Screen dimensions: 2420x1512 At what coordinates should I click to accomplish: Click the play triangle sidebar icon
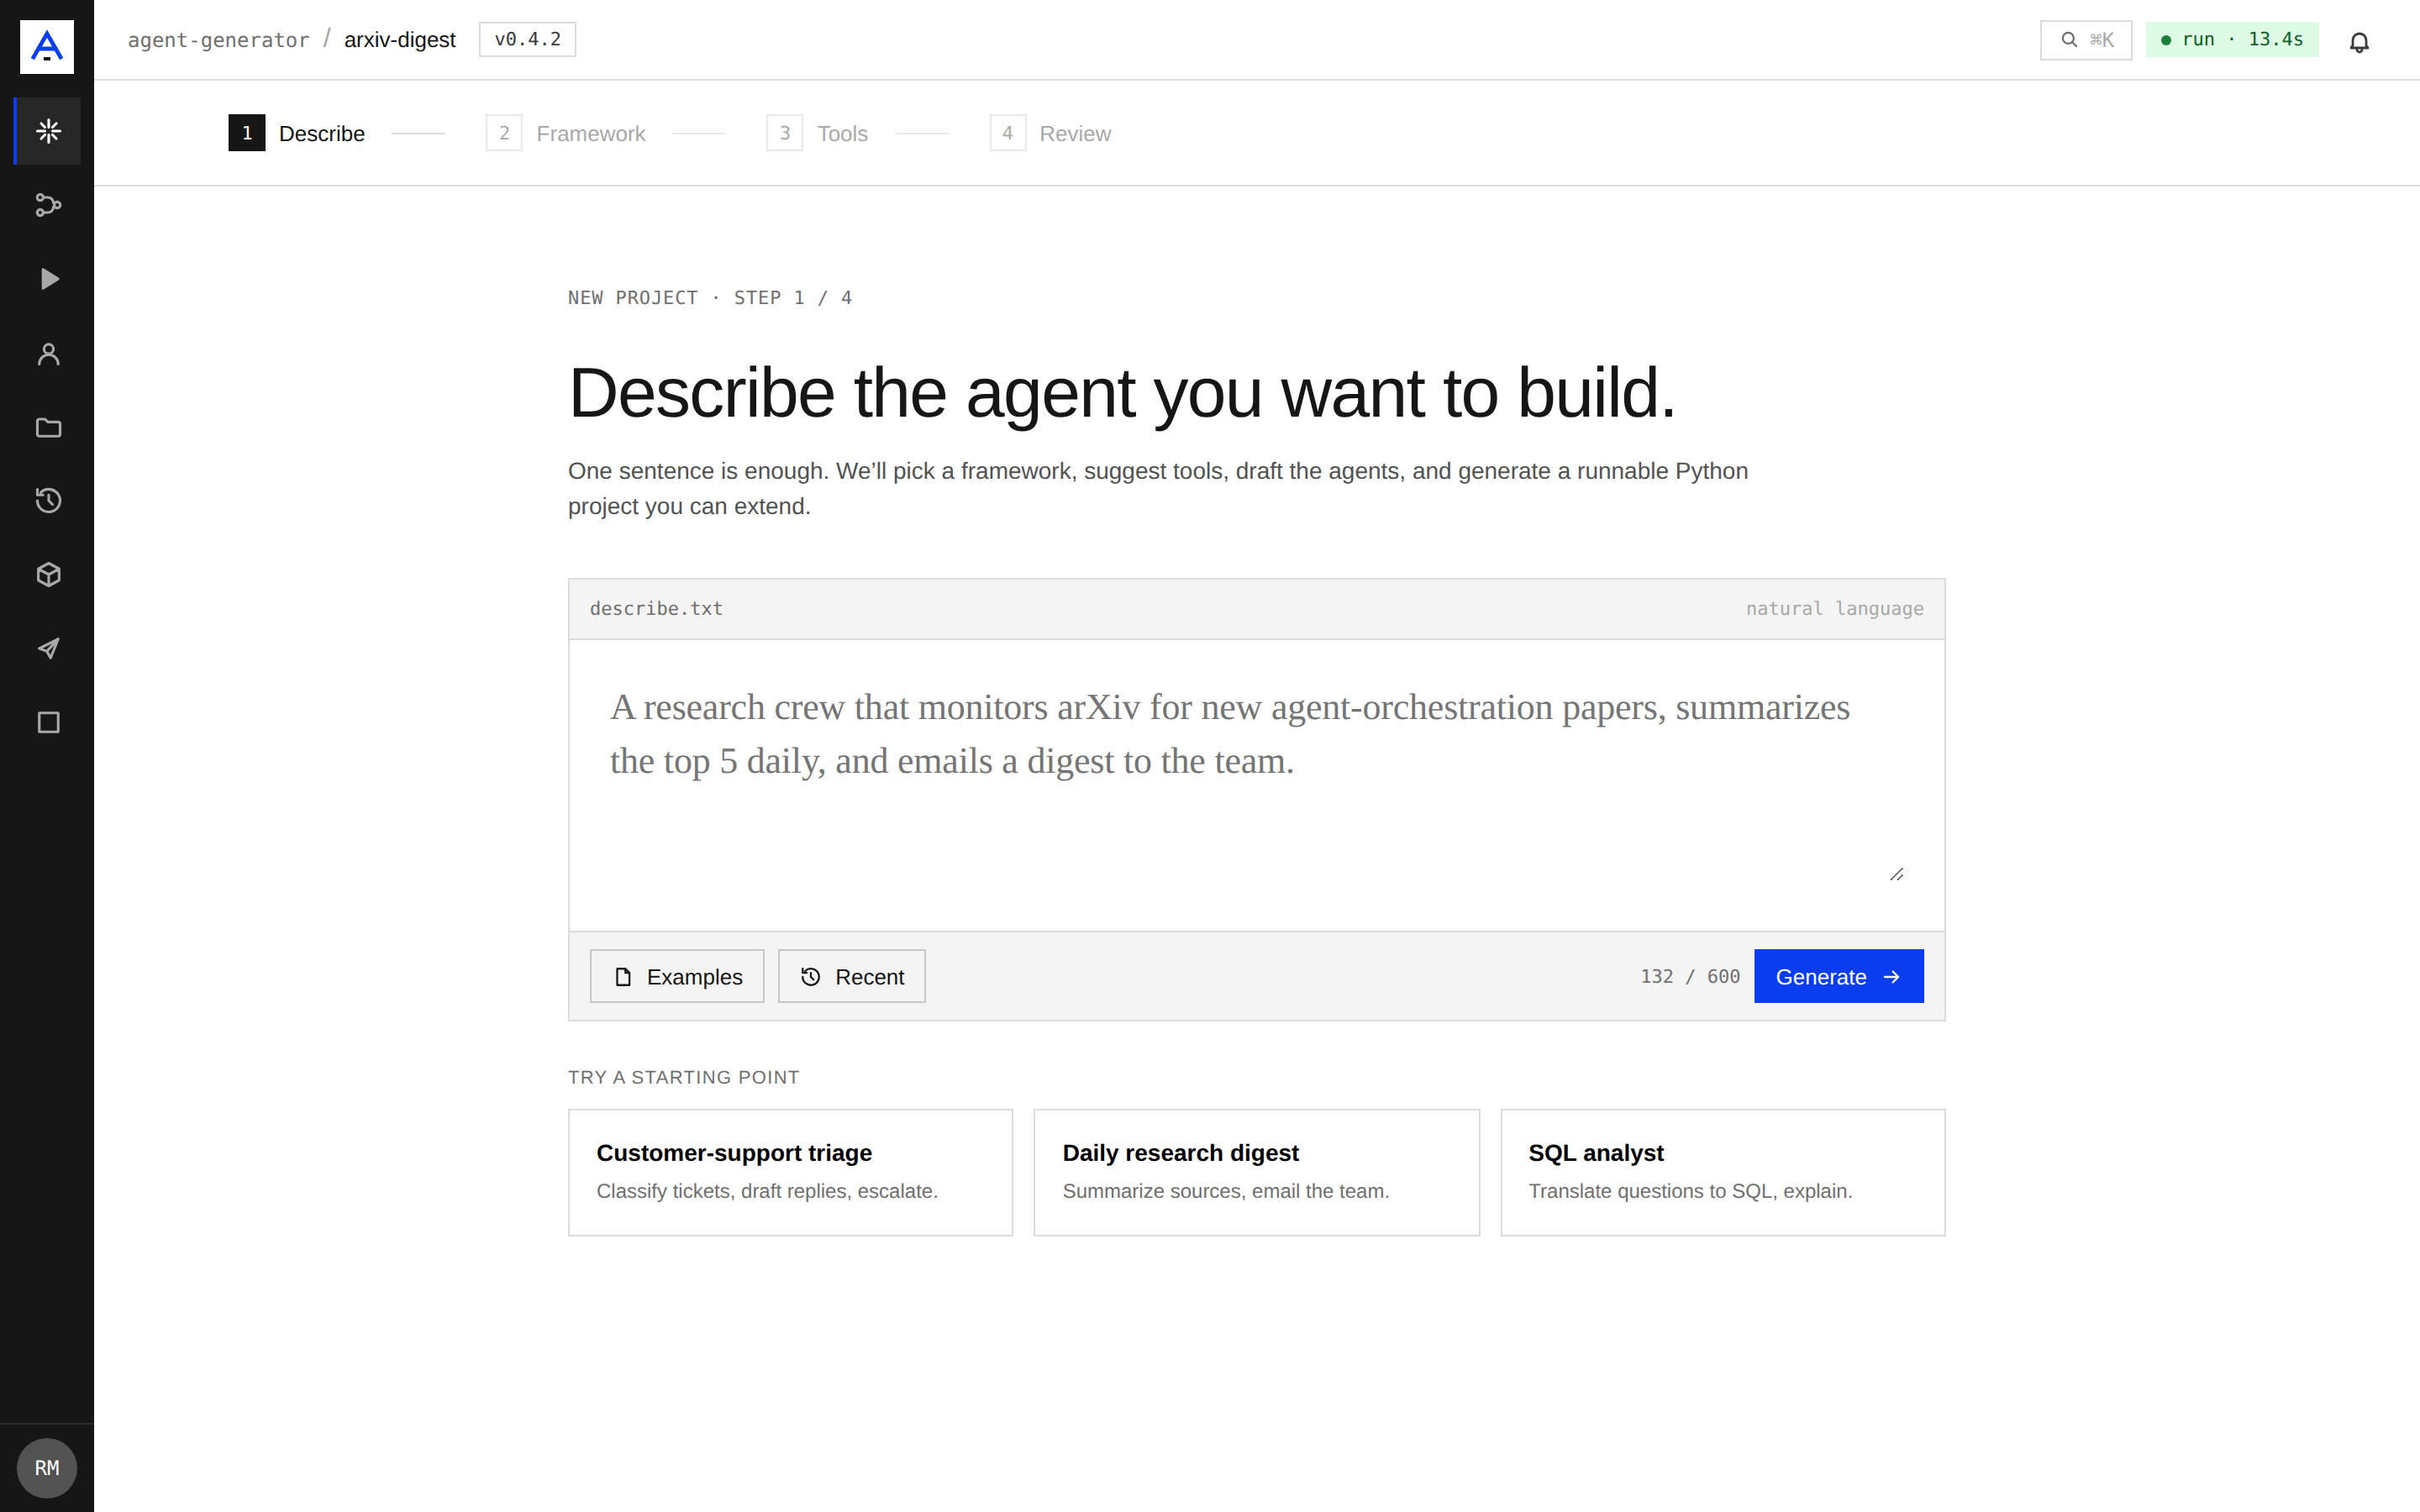48,279
